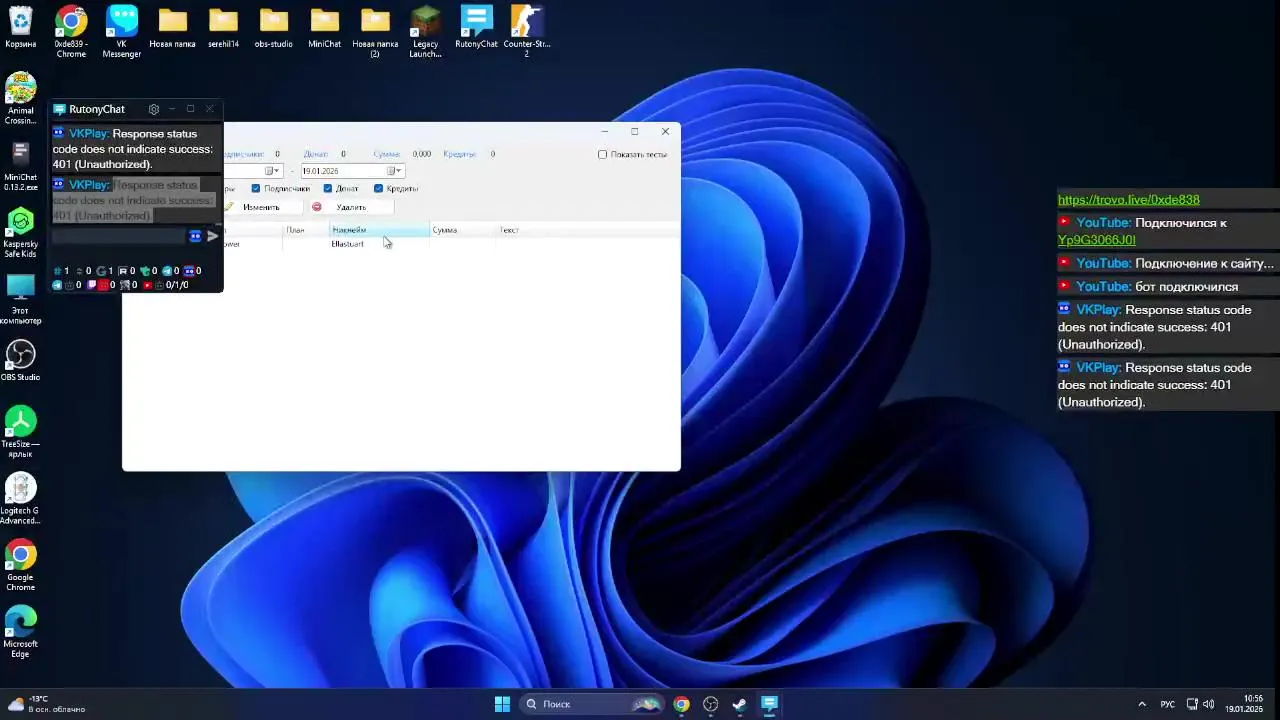
Task: Open the taskbar volume icon
Action: click(x=1208, y=704)
